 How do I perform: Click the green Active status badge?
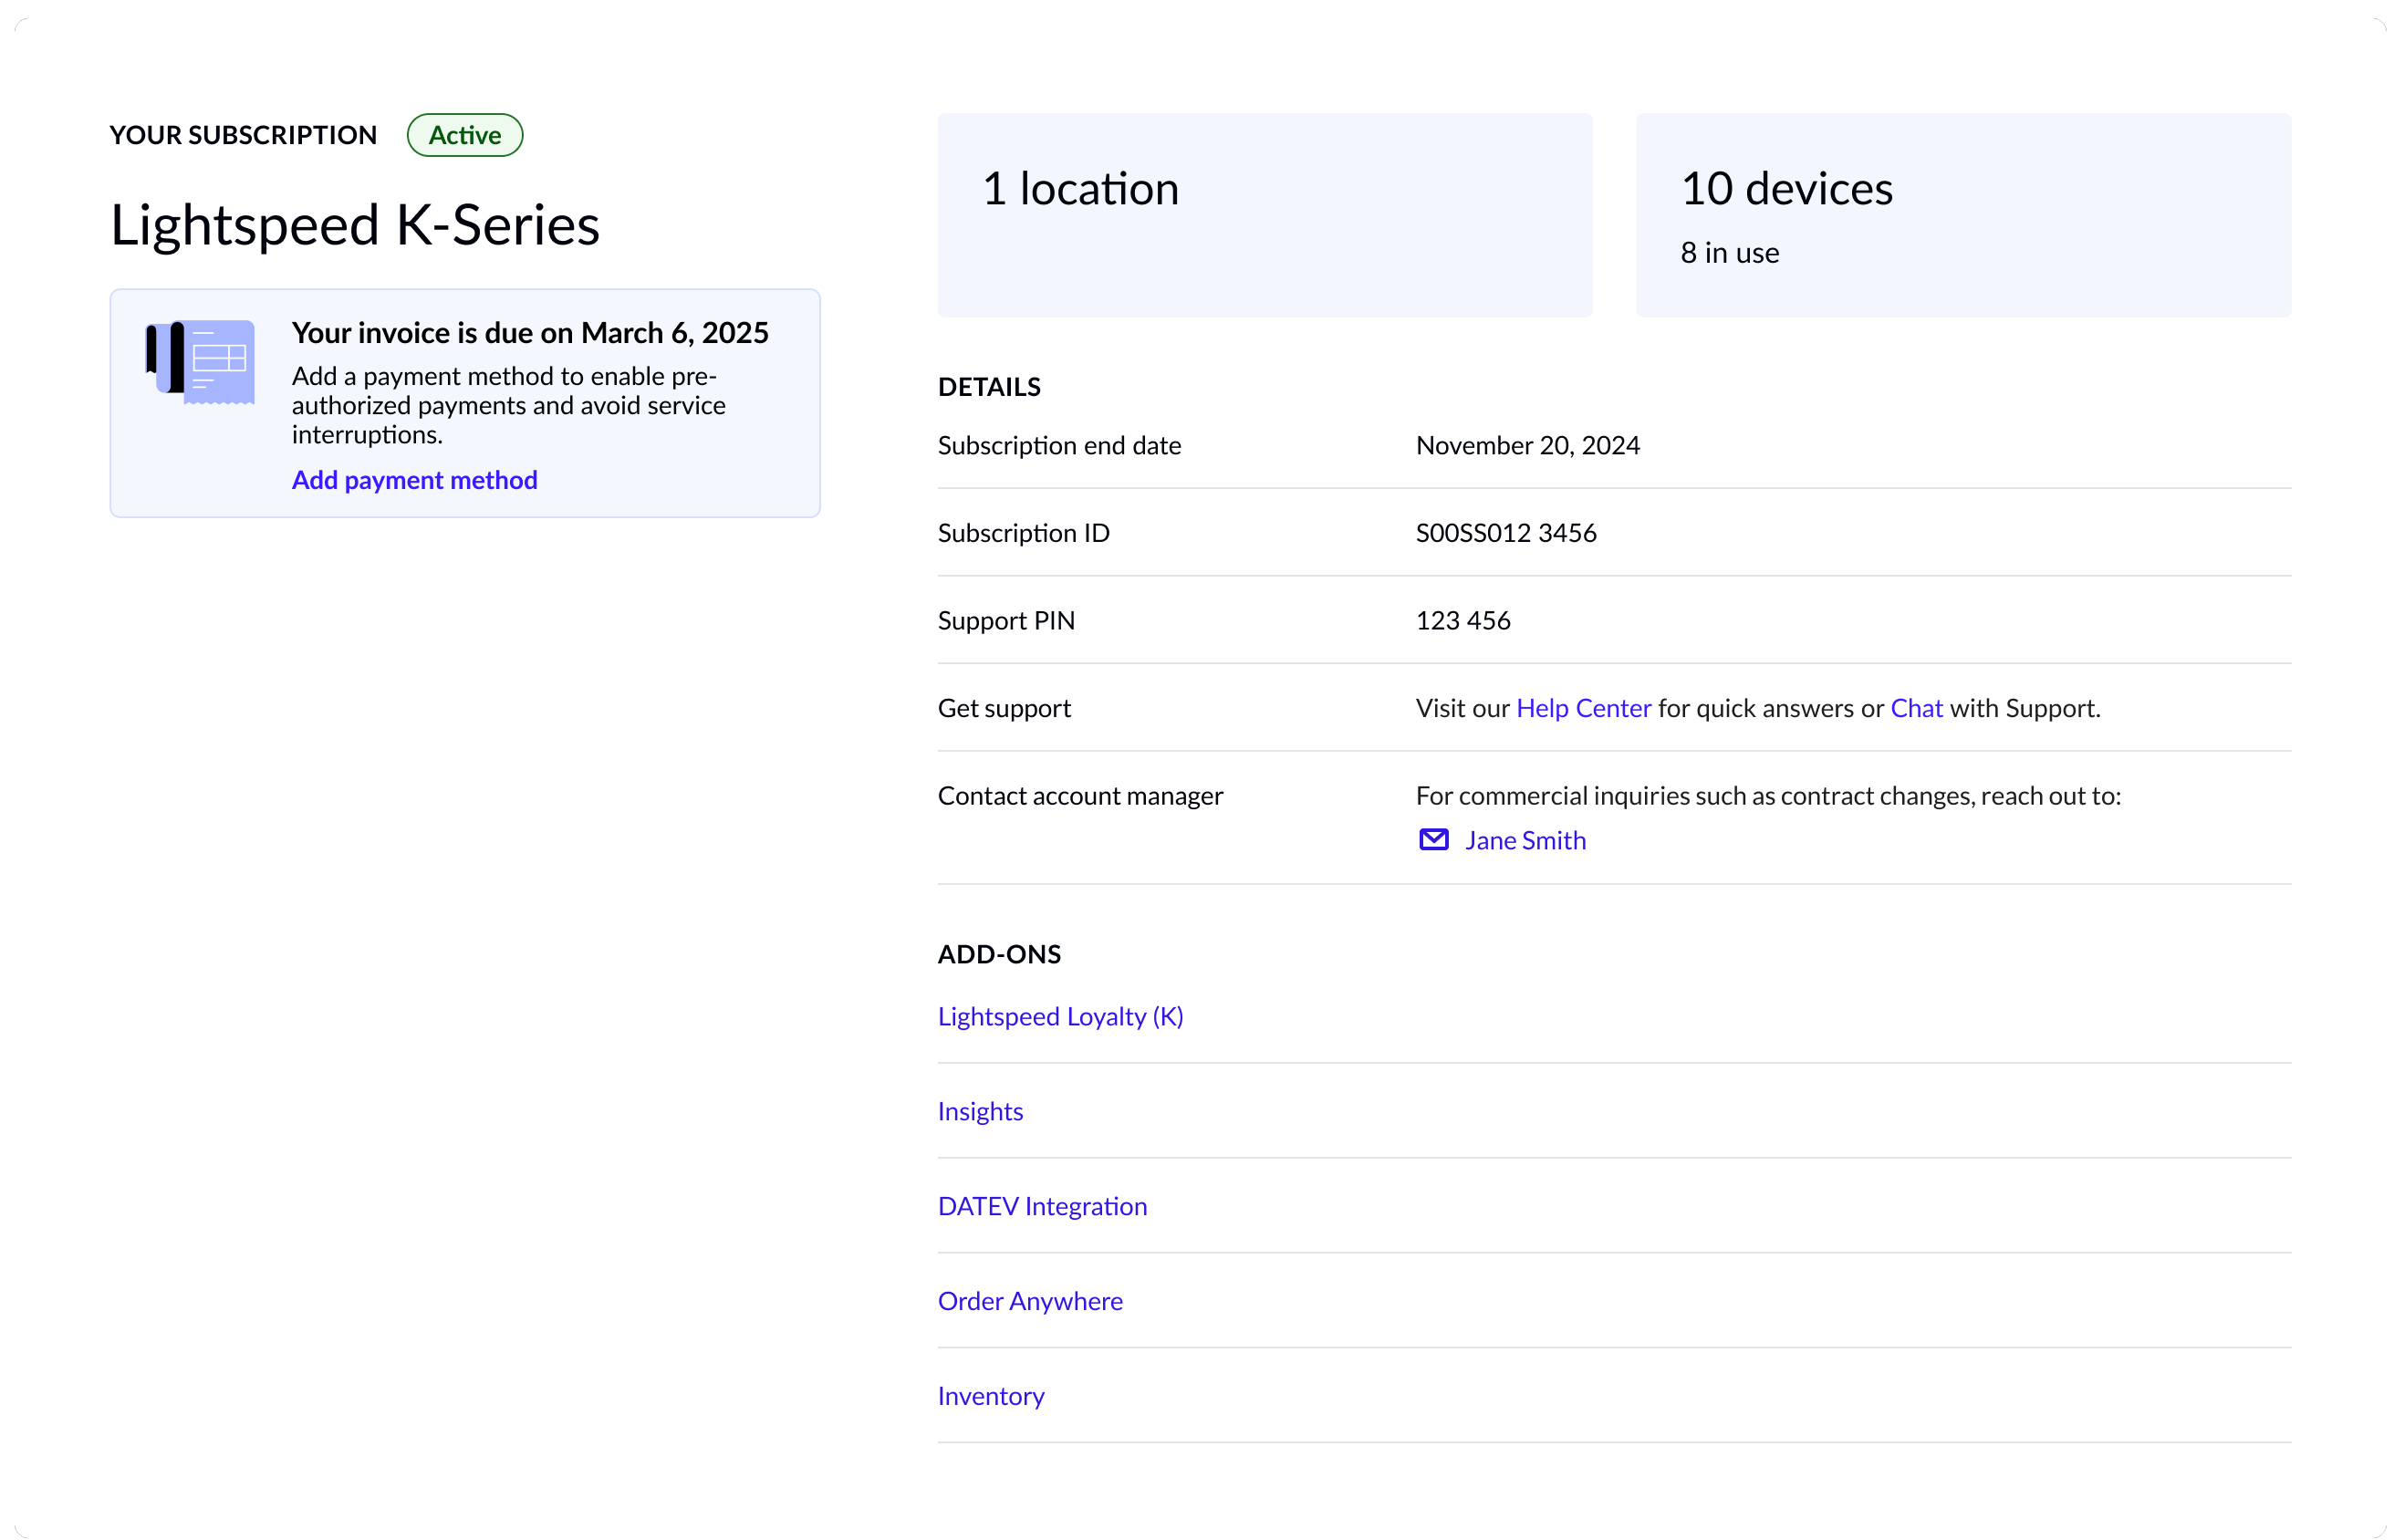(465, 135)
